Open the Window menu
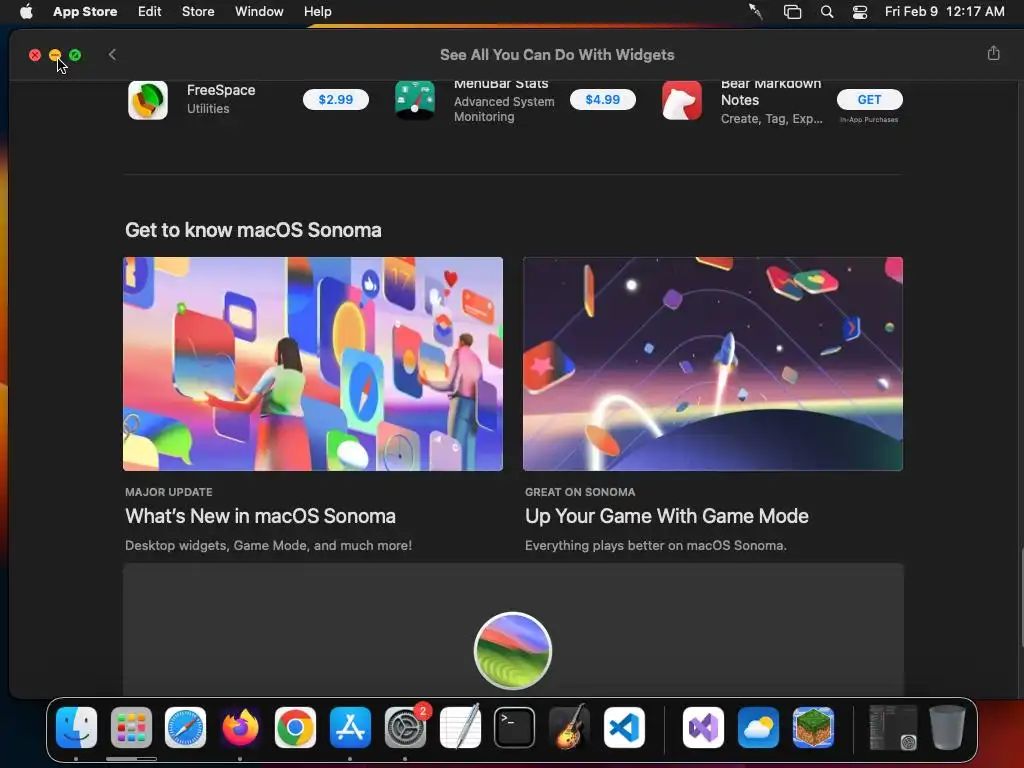 tap(259, 11)
